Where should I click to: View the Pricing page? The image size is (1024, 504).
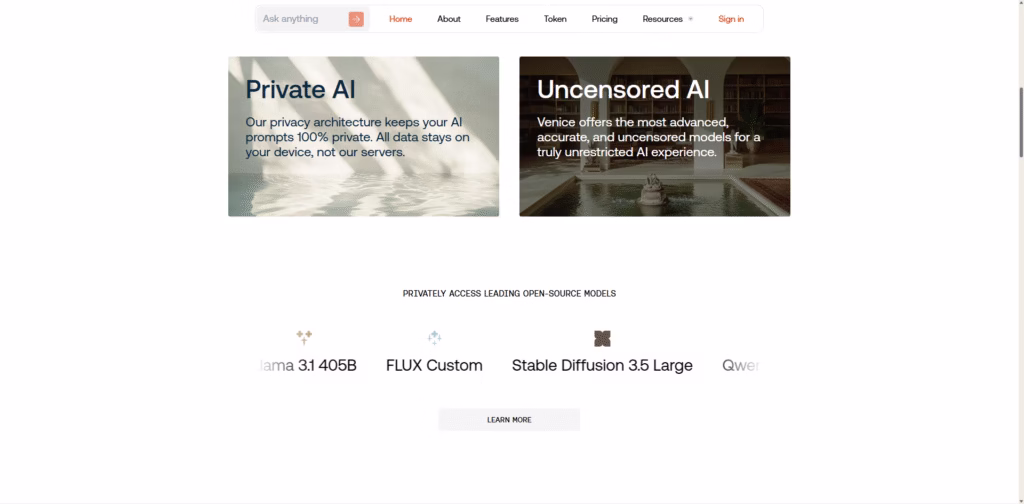(x=605, y=19)
